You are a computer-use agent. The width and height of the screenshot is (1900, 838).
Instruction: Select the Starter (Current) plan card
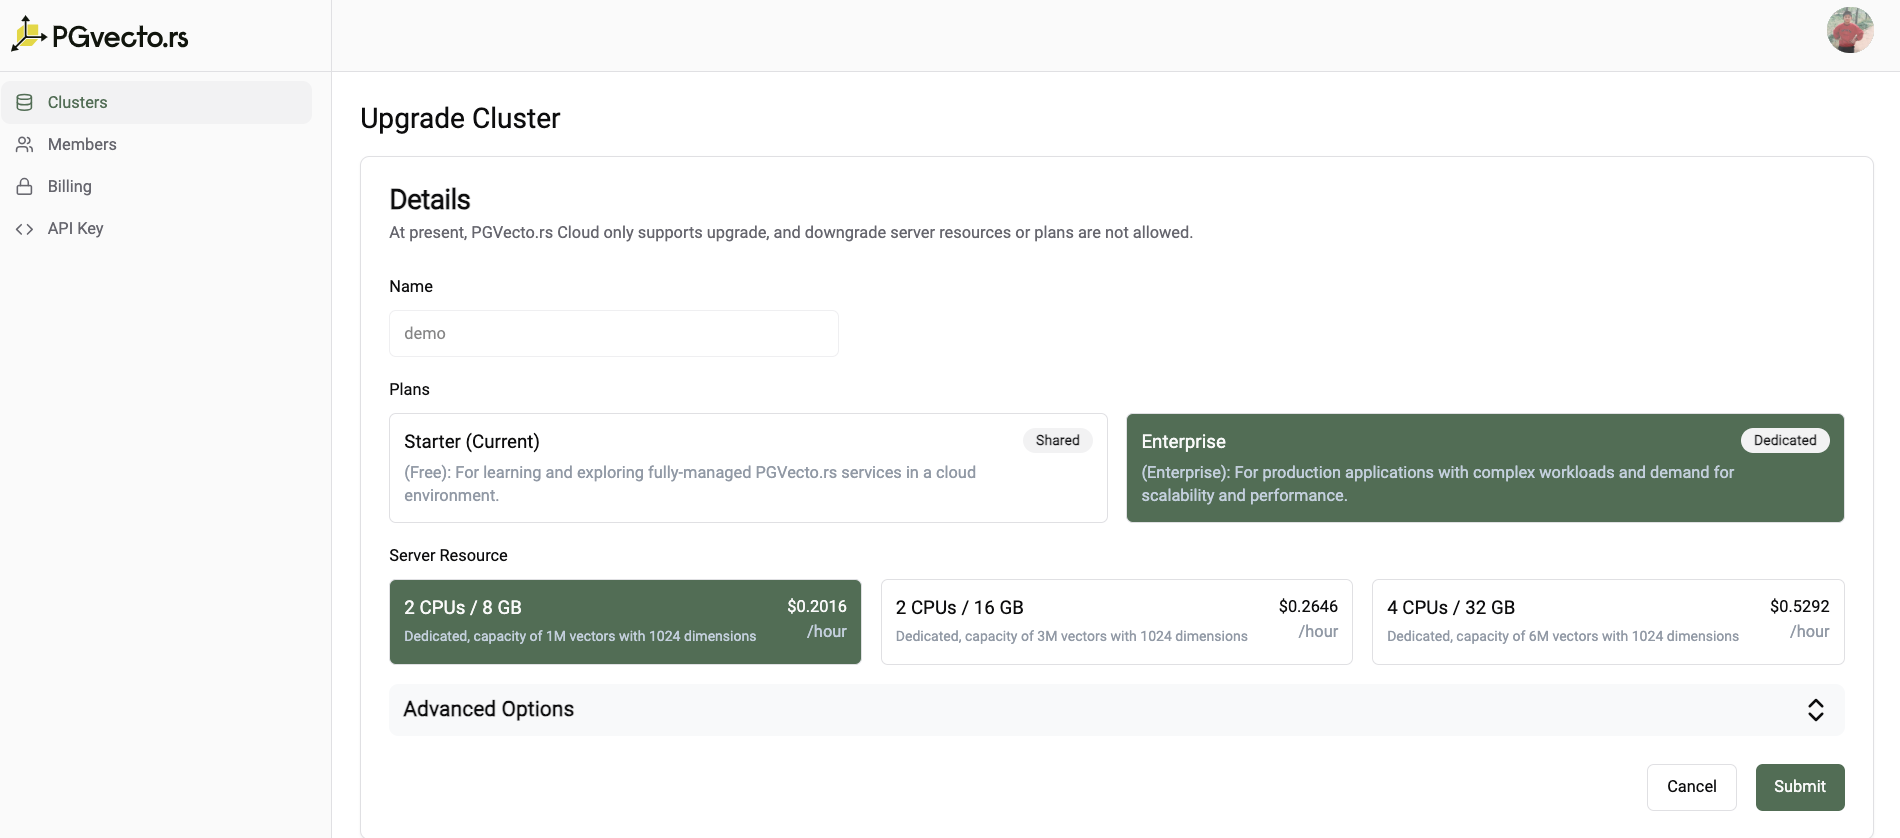click(748, 468)
